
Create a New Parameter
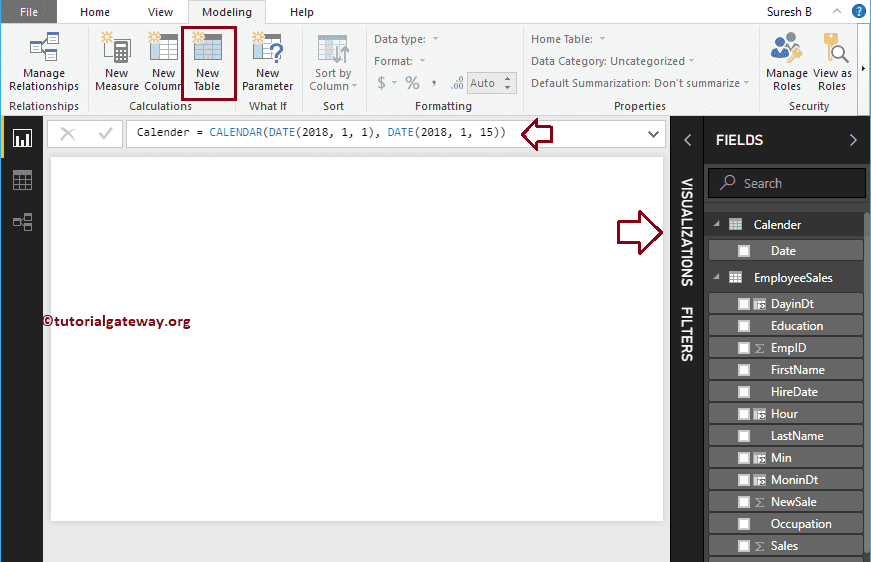point(267,62)
